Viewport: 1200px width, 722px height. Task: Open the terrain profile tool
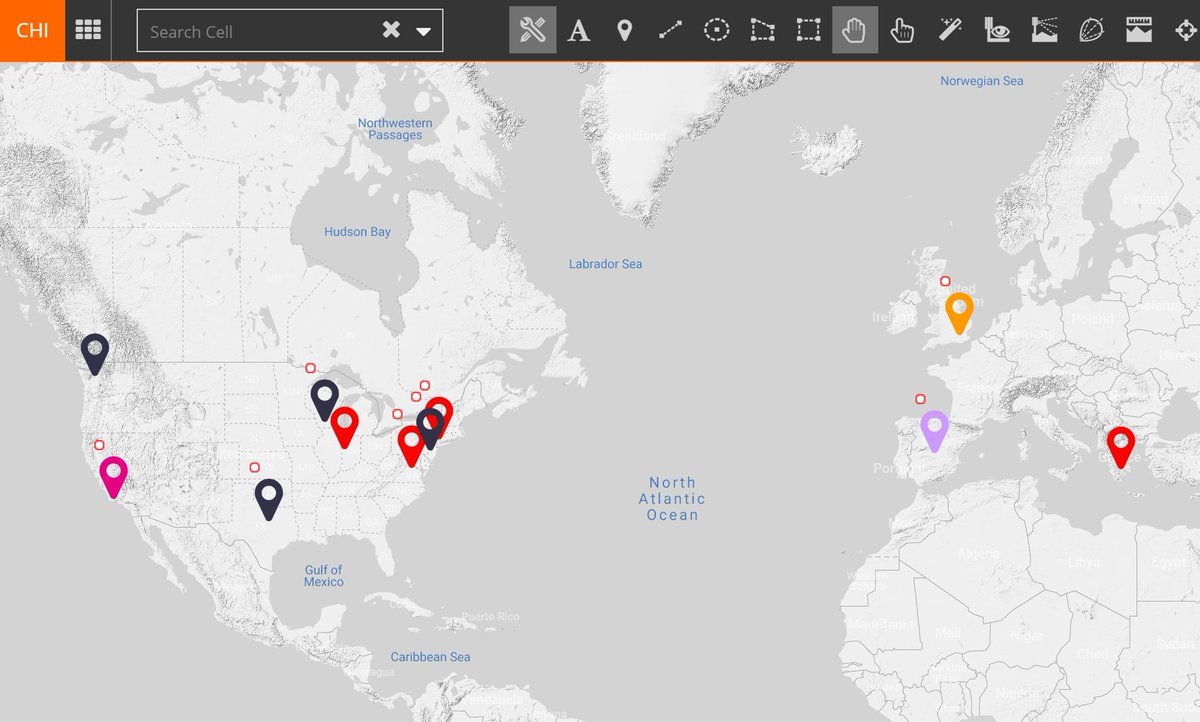coord(1043,30)
